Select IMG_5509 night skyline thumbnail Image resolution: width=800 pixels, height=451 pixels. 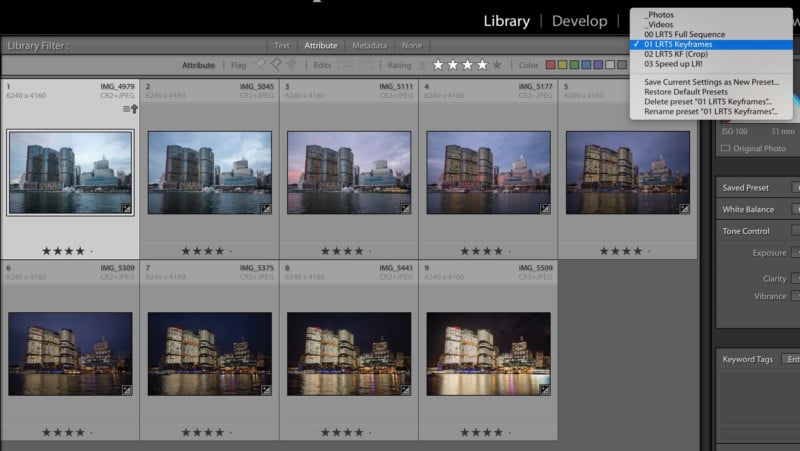pyautogui.click(x=488, y=354)
